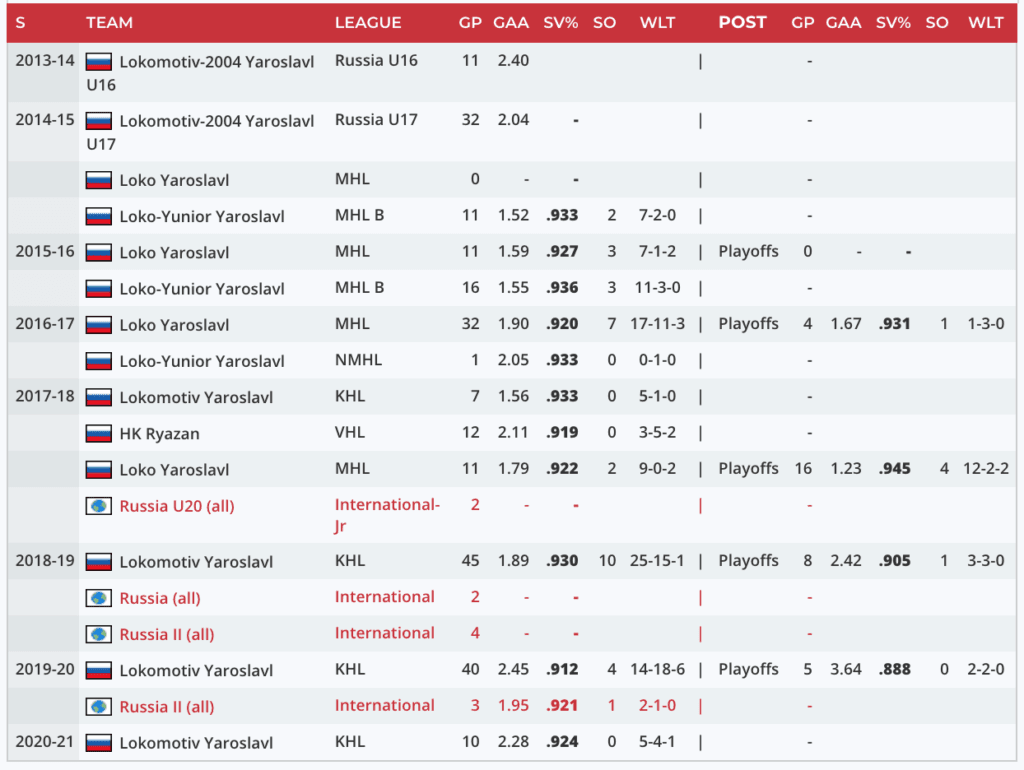Click flag for Lokomotiv Yaroslavl 2020-21 row
This screenshot has width=1024, height=770.
pos(98,743)
